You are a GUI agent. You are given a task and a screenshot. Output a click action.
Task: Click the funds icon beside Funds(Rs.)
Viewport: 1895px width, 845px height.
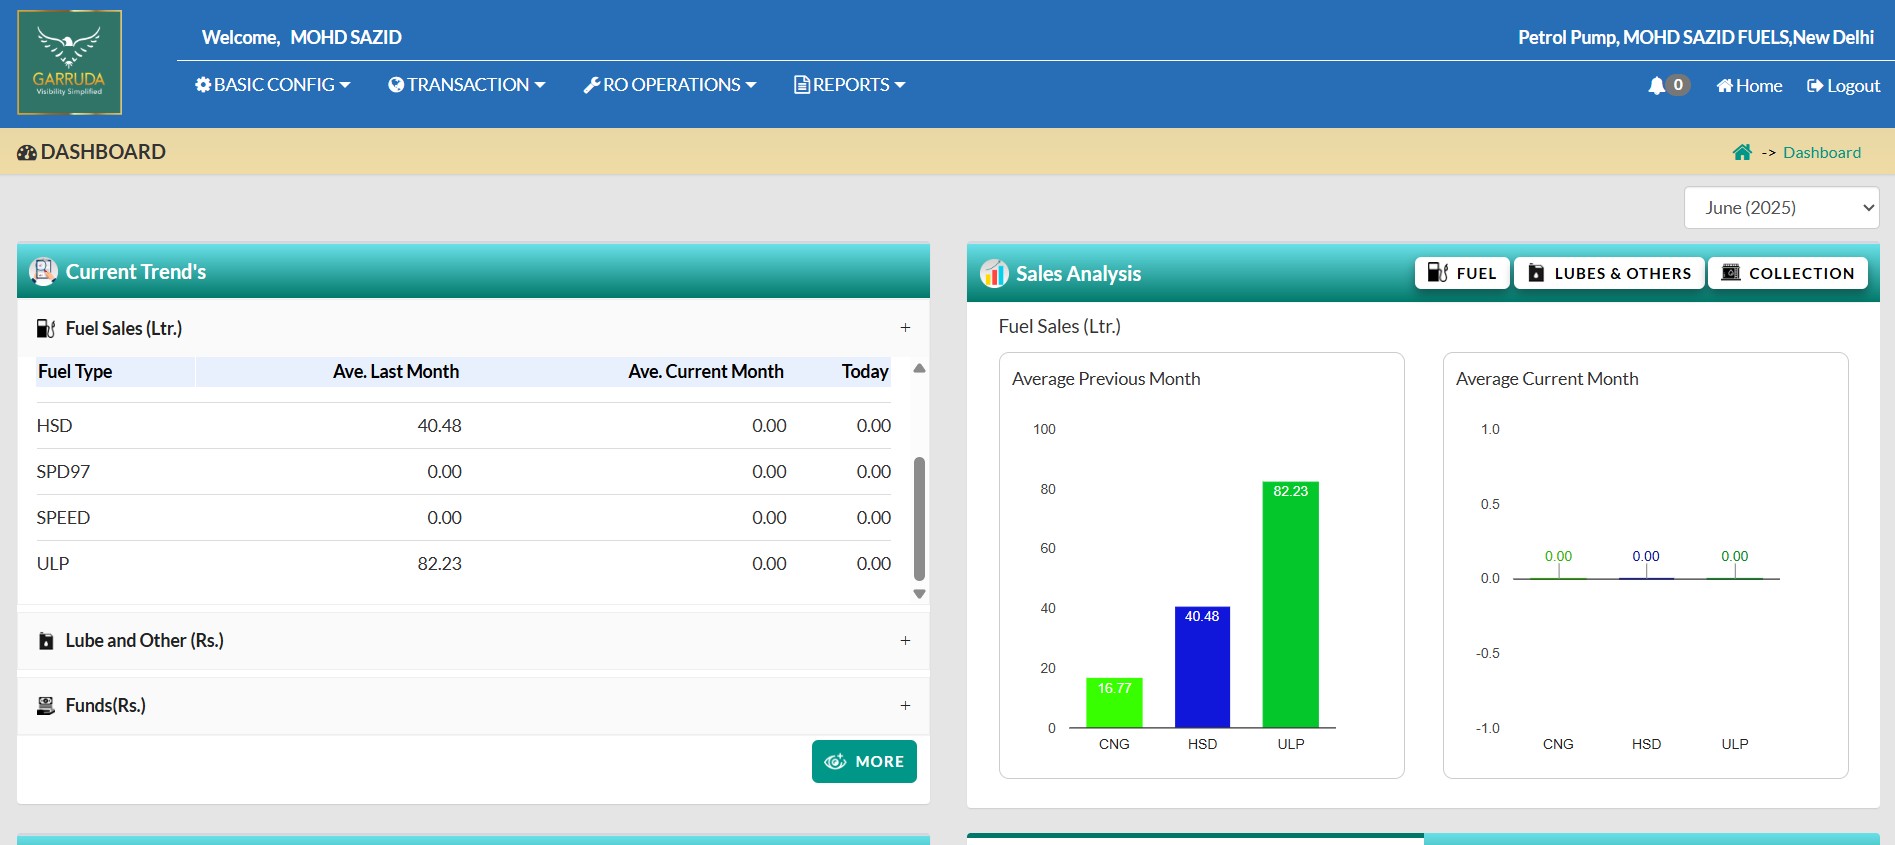tap(46, 706)
